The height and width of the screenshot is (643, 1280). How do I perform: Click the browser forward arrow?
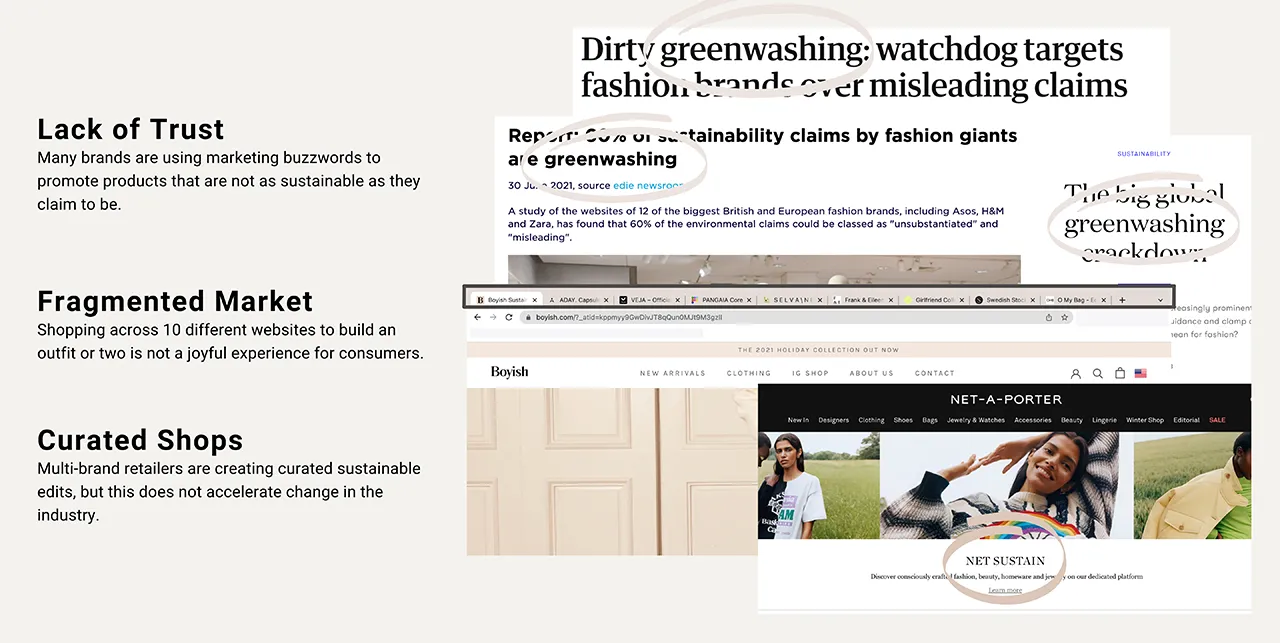pyautogui.click(x=492, y=317)
